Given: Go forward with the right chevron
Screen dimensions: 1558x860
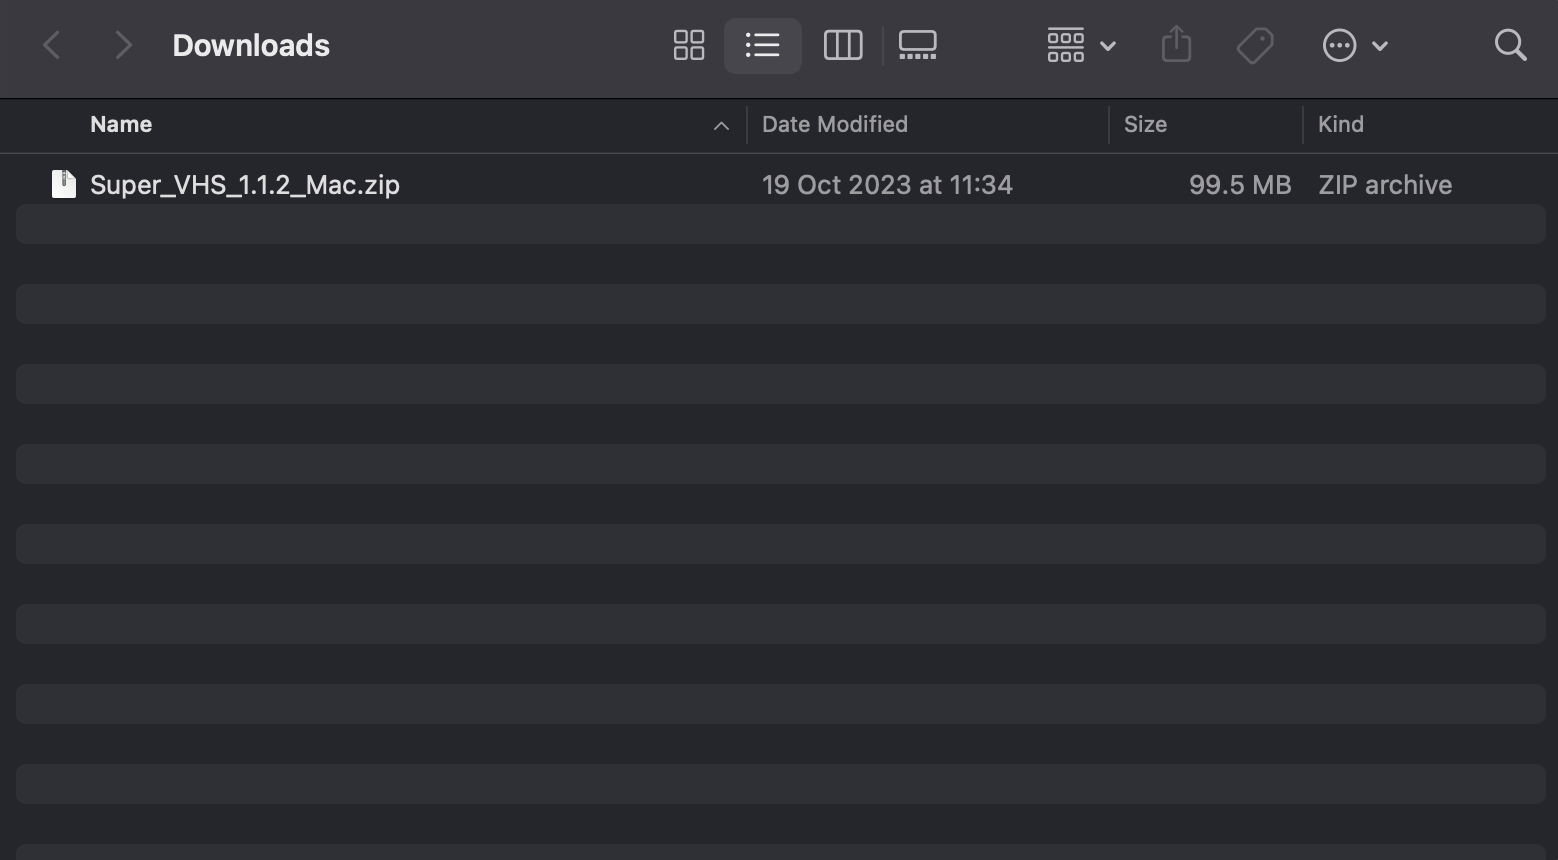Looking at the screenshot, I should 123,45.
